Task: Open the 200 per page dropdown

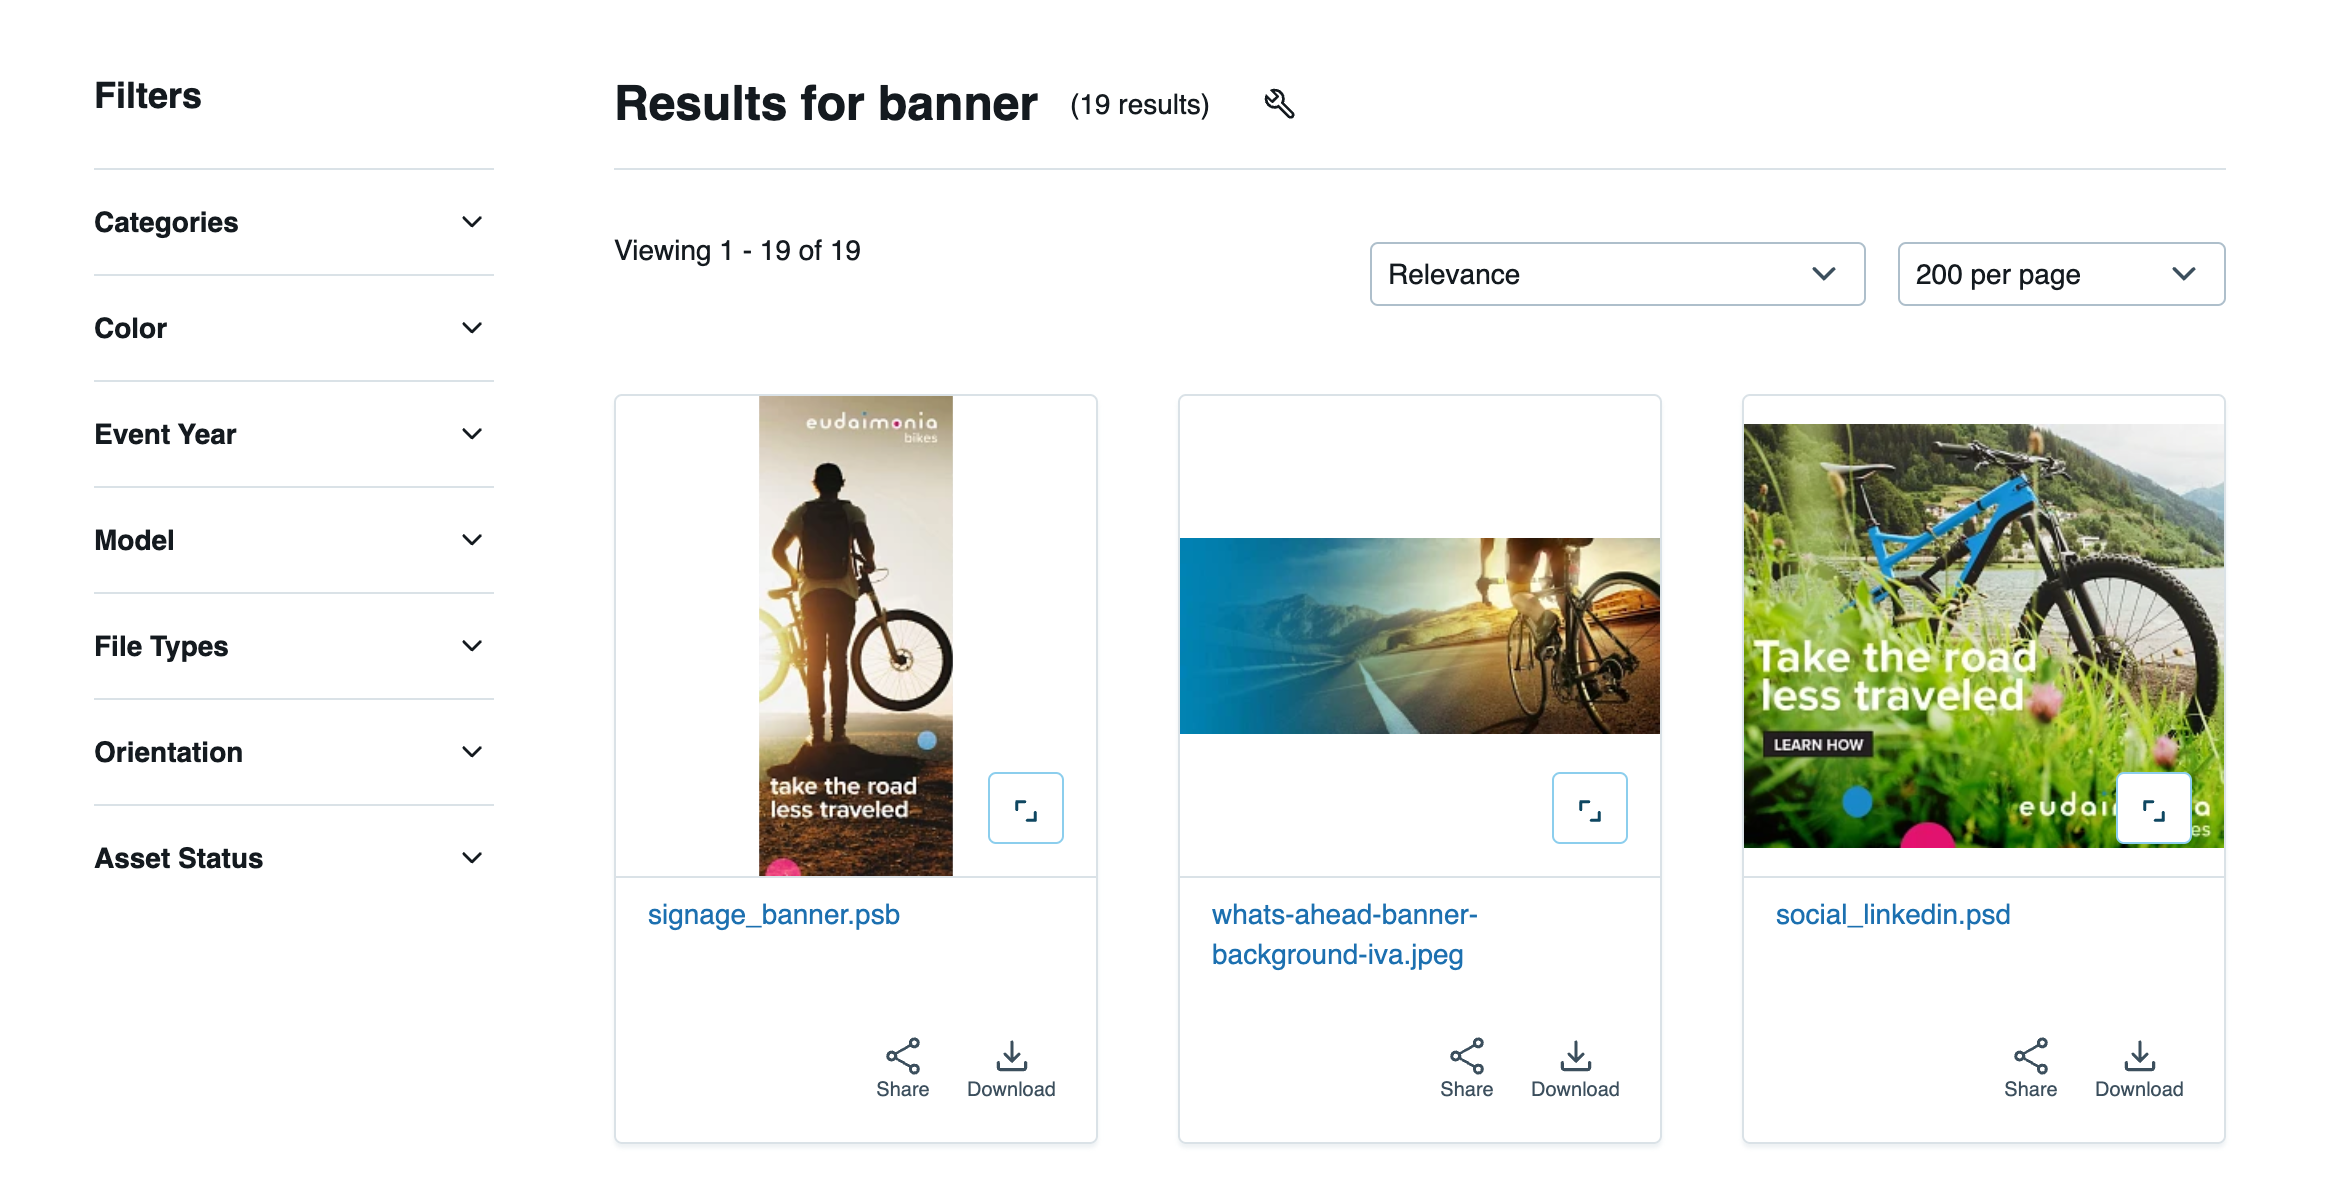Action: [2060, 274]
